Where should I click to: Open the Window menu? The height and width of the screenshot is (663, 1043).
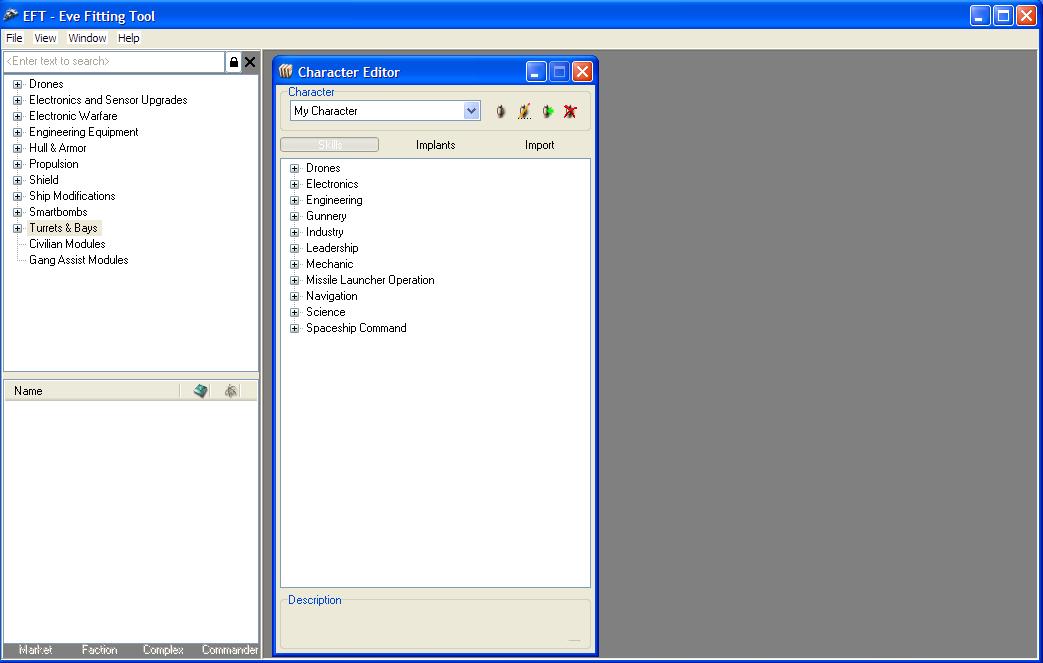coord(87,38)
